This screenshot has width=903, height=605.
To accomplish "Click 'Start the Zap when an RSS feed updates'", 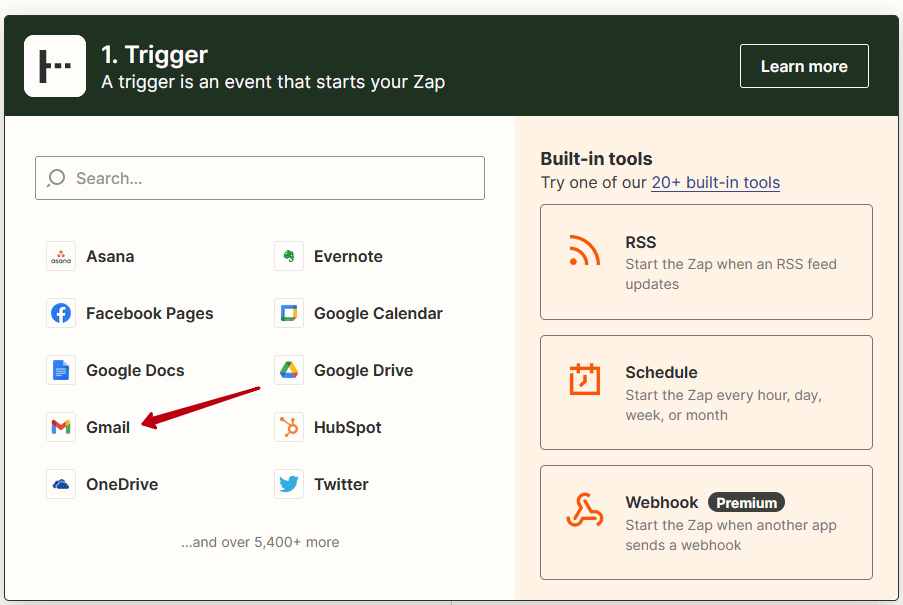I will pyautogui.click(x=731, y=274).
